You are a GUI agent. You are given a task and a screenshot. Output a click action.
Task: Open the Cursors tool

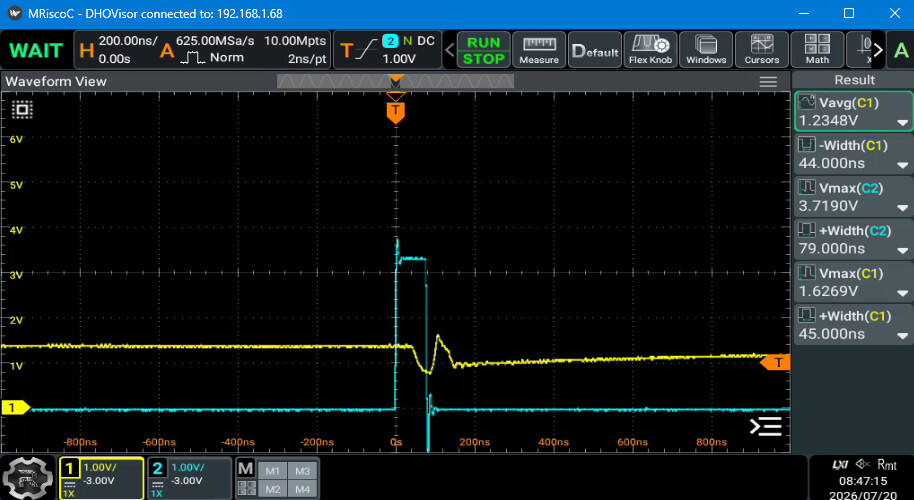coord(761,50)
